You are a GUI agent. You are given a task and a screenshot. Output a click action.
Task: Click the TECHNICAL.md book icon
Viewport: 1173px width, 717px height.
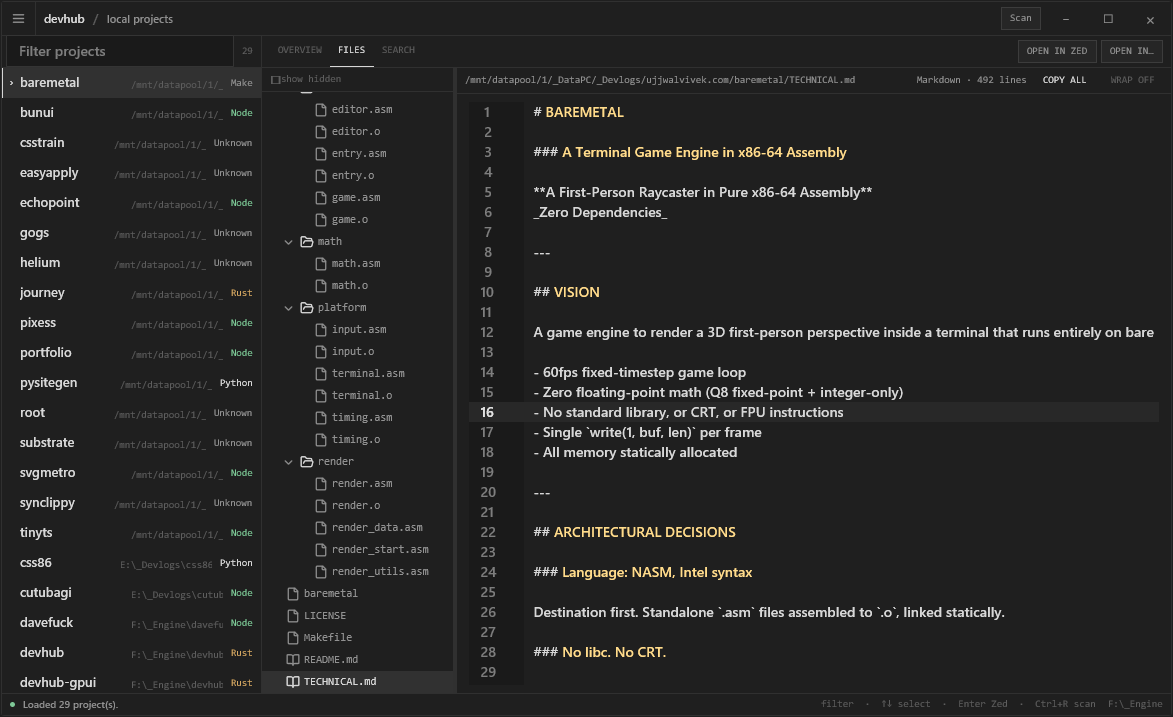pyautogui.click(x=293, y=682)
